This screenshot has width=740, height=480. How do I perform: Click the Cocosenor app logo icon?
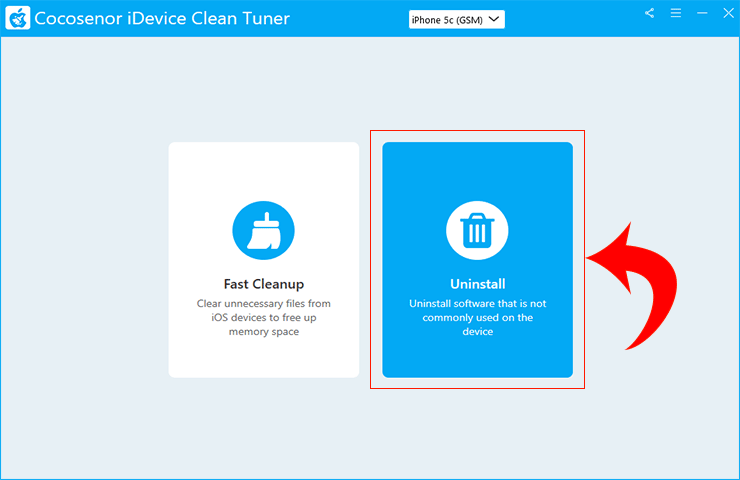click(18, 18)
